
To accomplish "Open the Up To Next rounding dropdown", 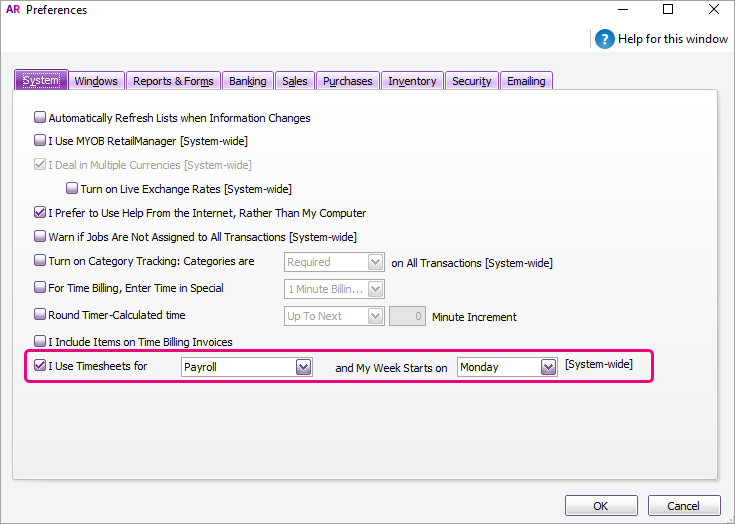I will click(x=375, y=316).
